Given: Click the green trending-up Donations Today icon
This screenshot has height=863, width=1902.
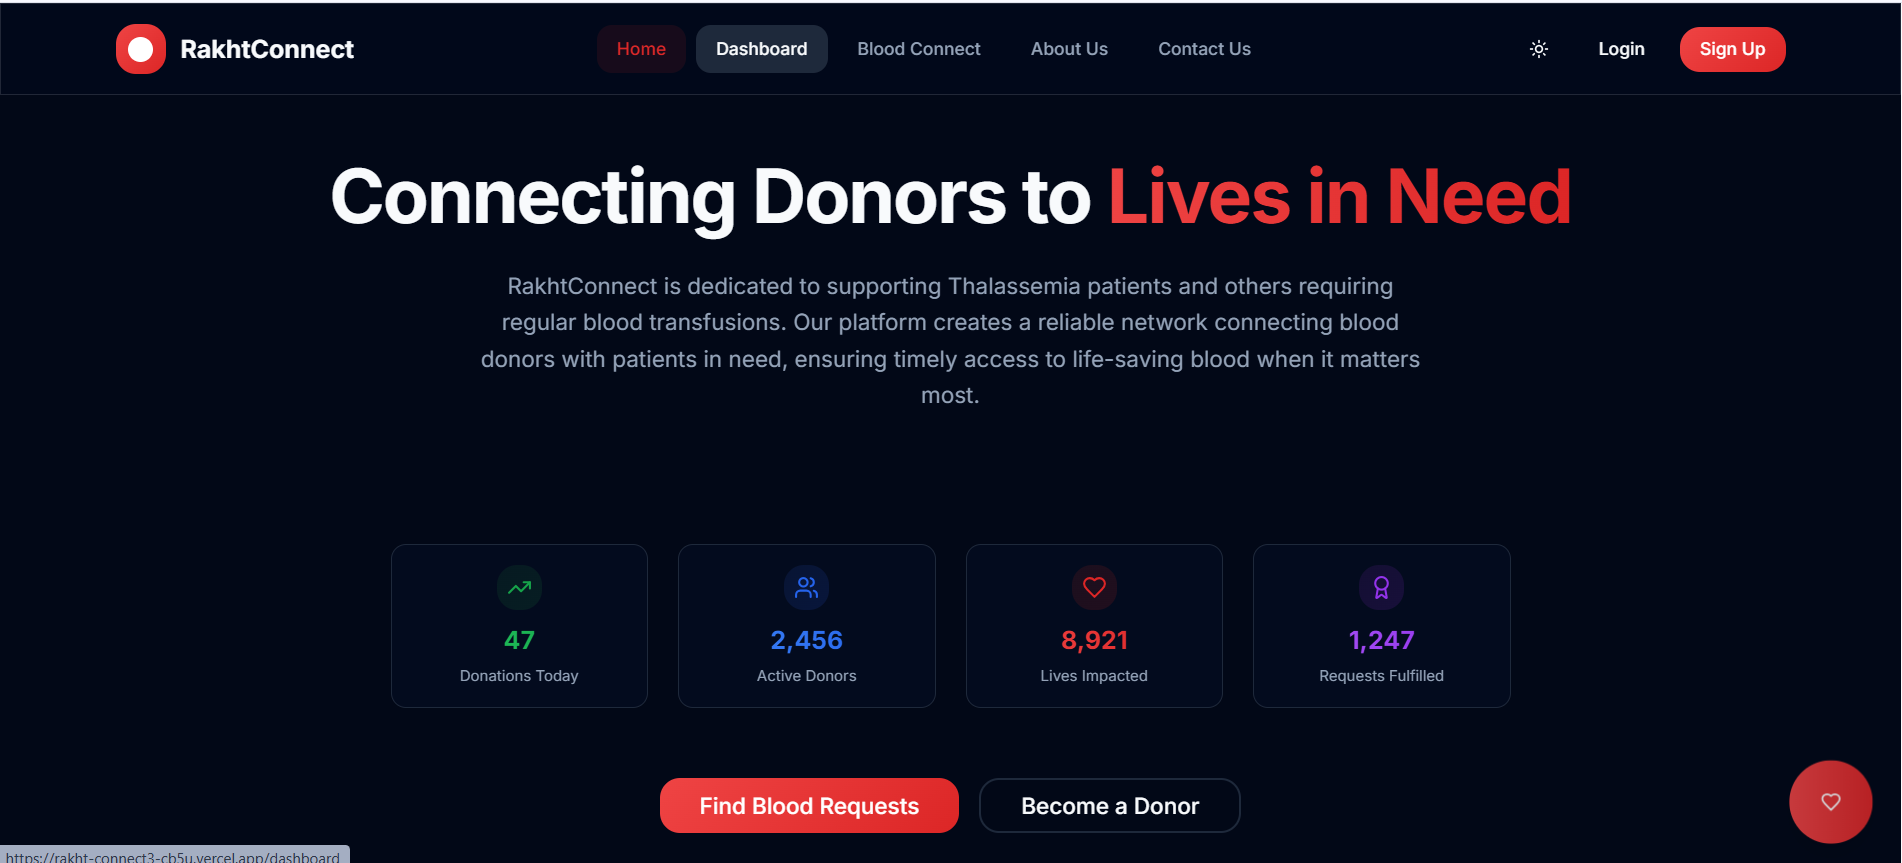Looking at the screenshot, I should point(519,588).
